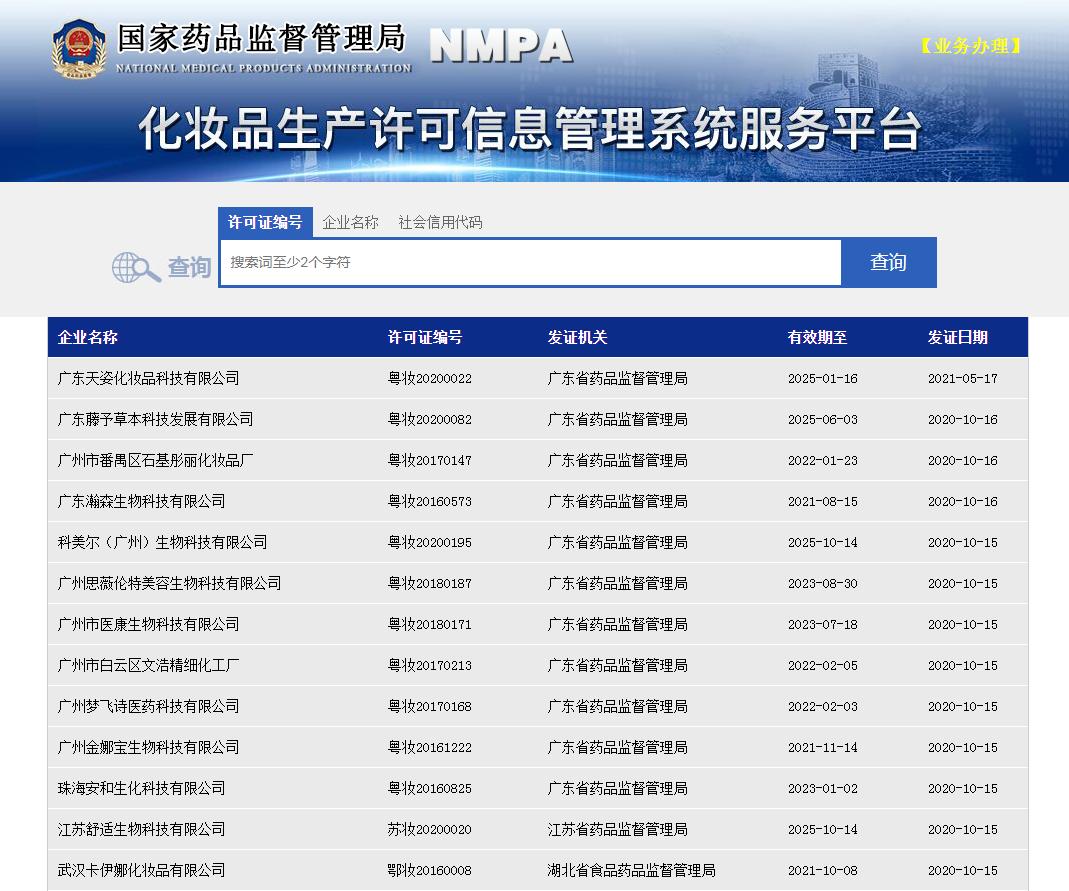The width and height of the screenshot is (1069, 891).
Task: Select the 许可证编号 search tab
Action: 264,222
